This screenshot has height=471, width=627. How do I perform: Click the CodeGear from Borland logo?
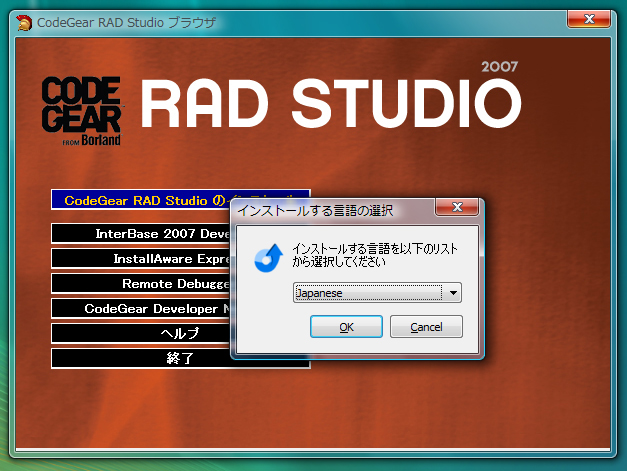(x=82, y=111)
